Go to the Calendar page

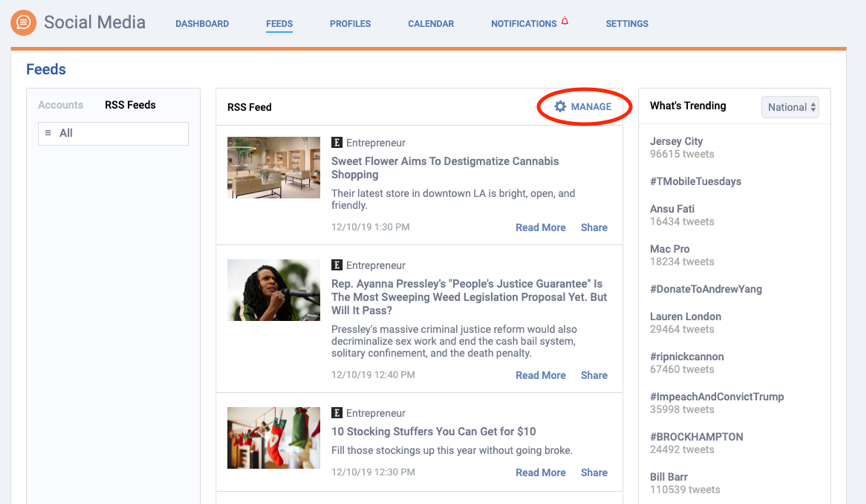(x=431, y=24)
